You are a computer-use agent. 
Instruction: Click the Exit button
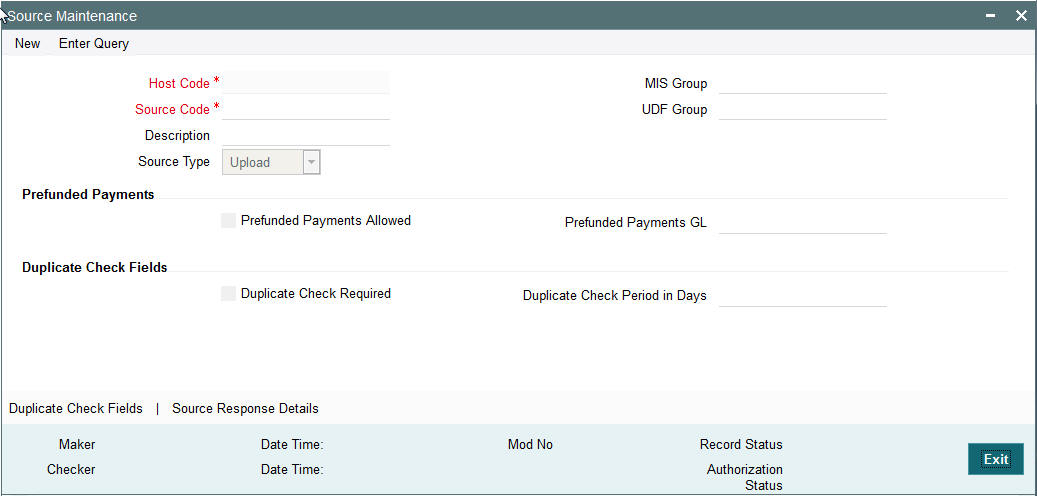[996, 459]
